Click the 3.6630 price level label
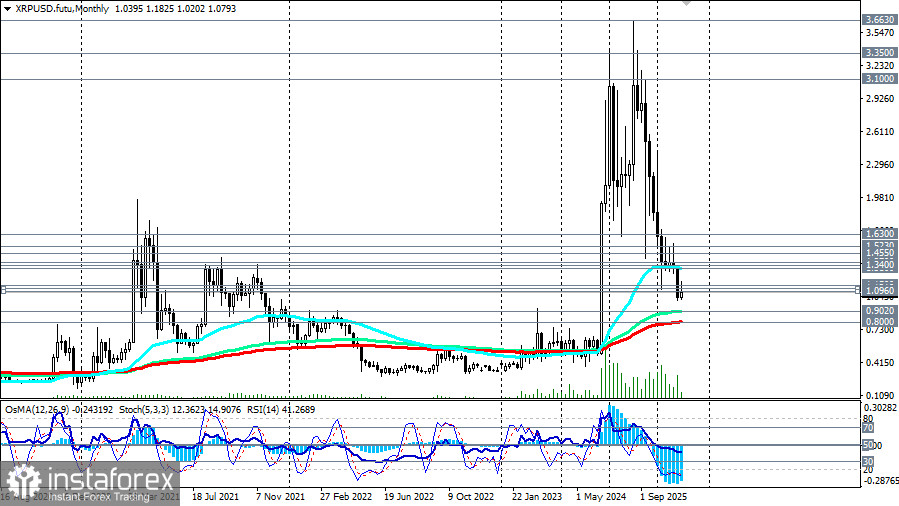 point(880,19)
